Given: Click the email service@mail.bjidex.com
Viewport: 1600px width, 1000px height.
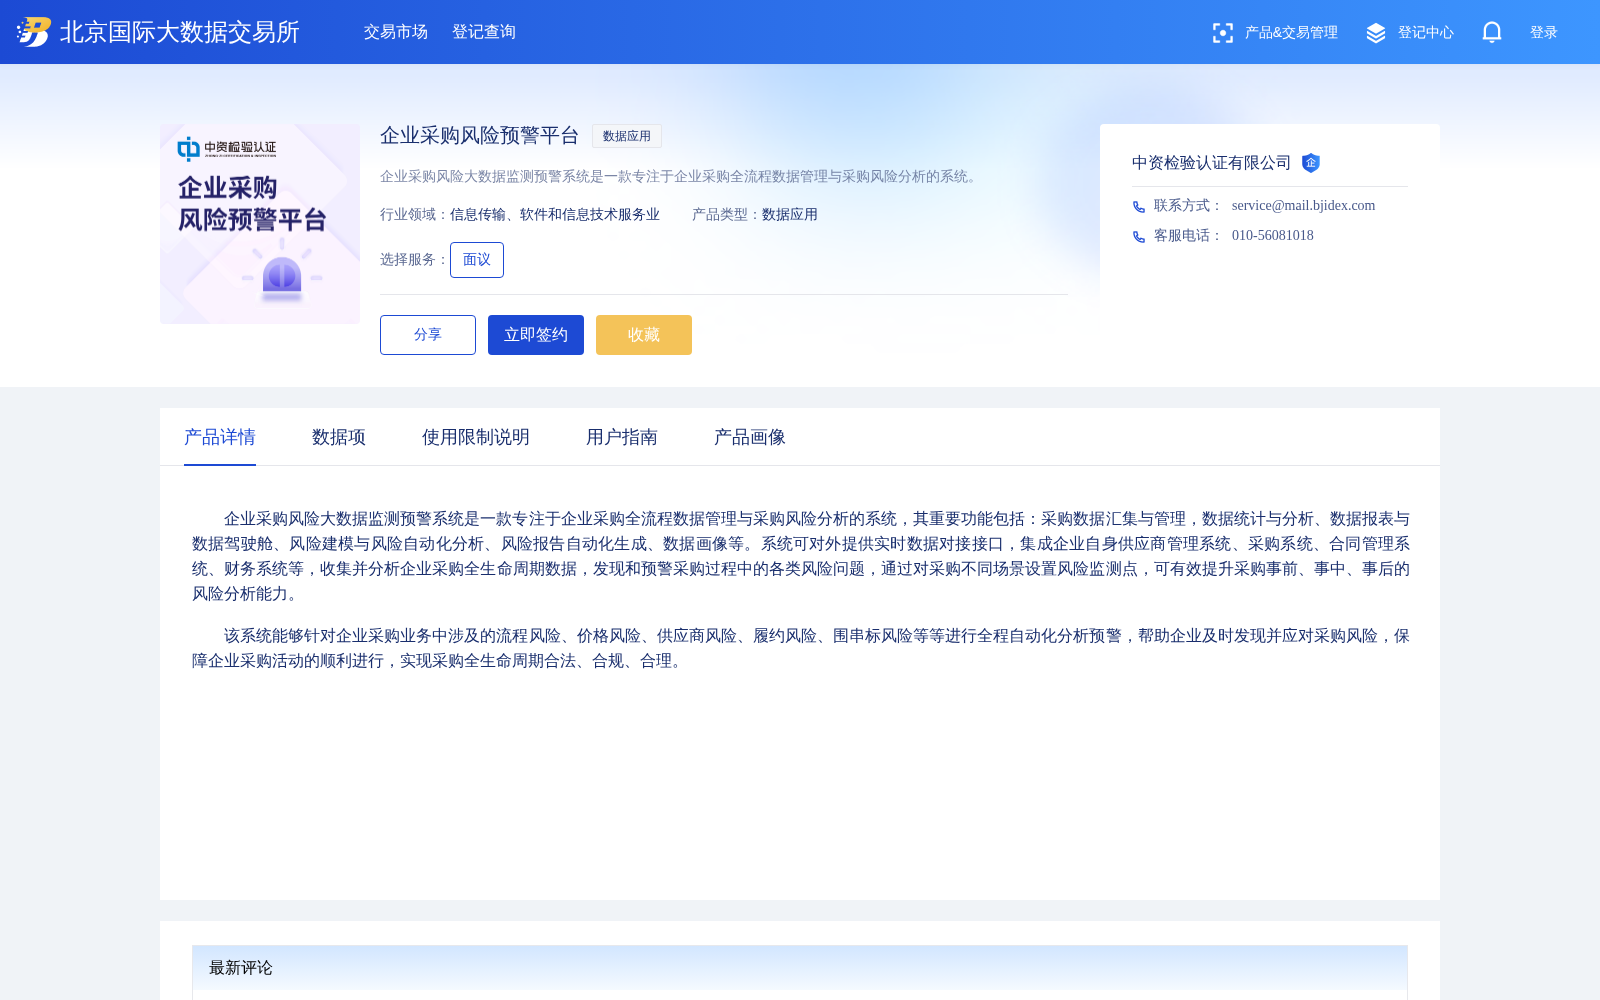Looking at the screenshot, I should coord(1303,206).
